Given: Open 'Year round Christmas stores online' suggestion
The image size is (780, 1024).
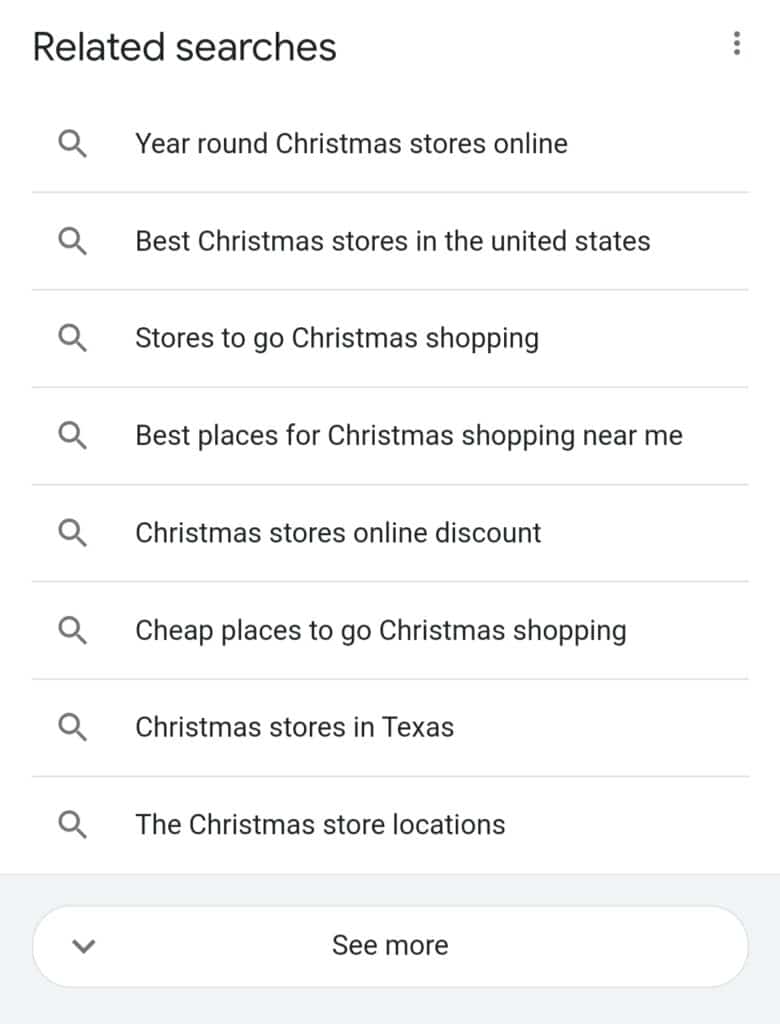Looking at the screenshot, I should [x=351, y=144].
